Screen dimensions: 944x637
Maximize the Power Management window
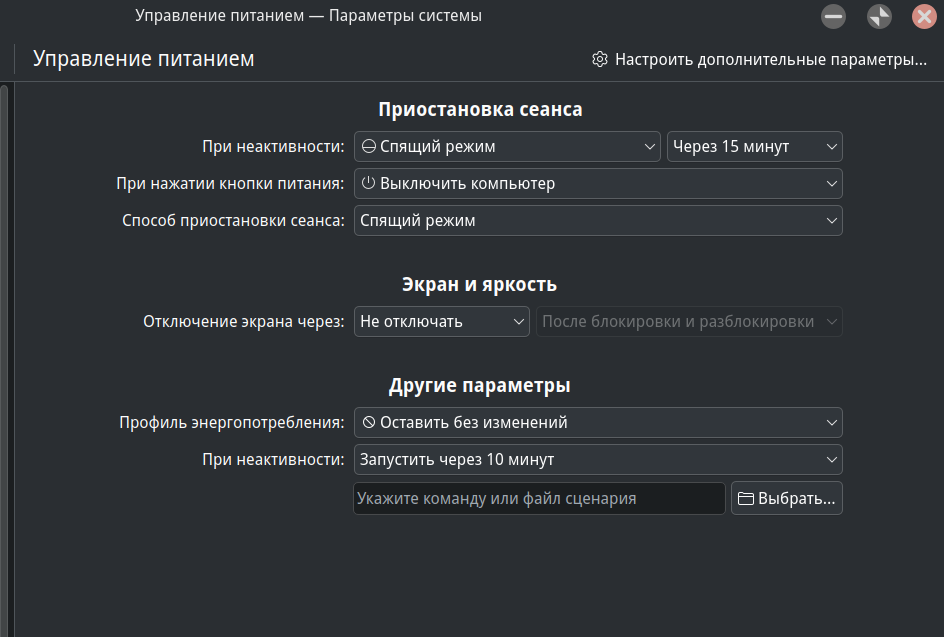click(879, 16)
